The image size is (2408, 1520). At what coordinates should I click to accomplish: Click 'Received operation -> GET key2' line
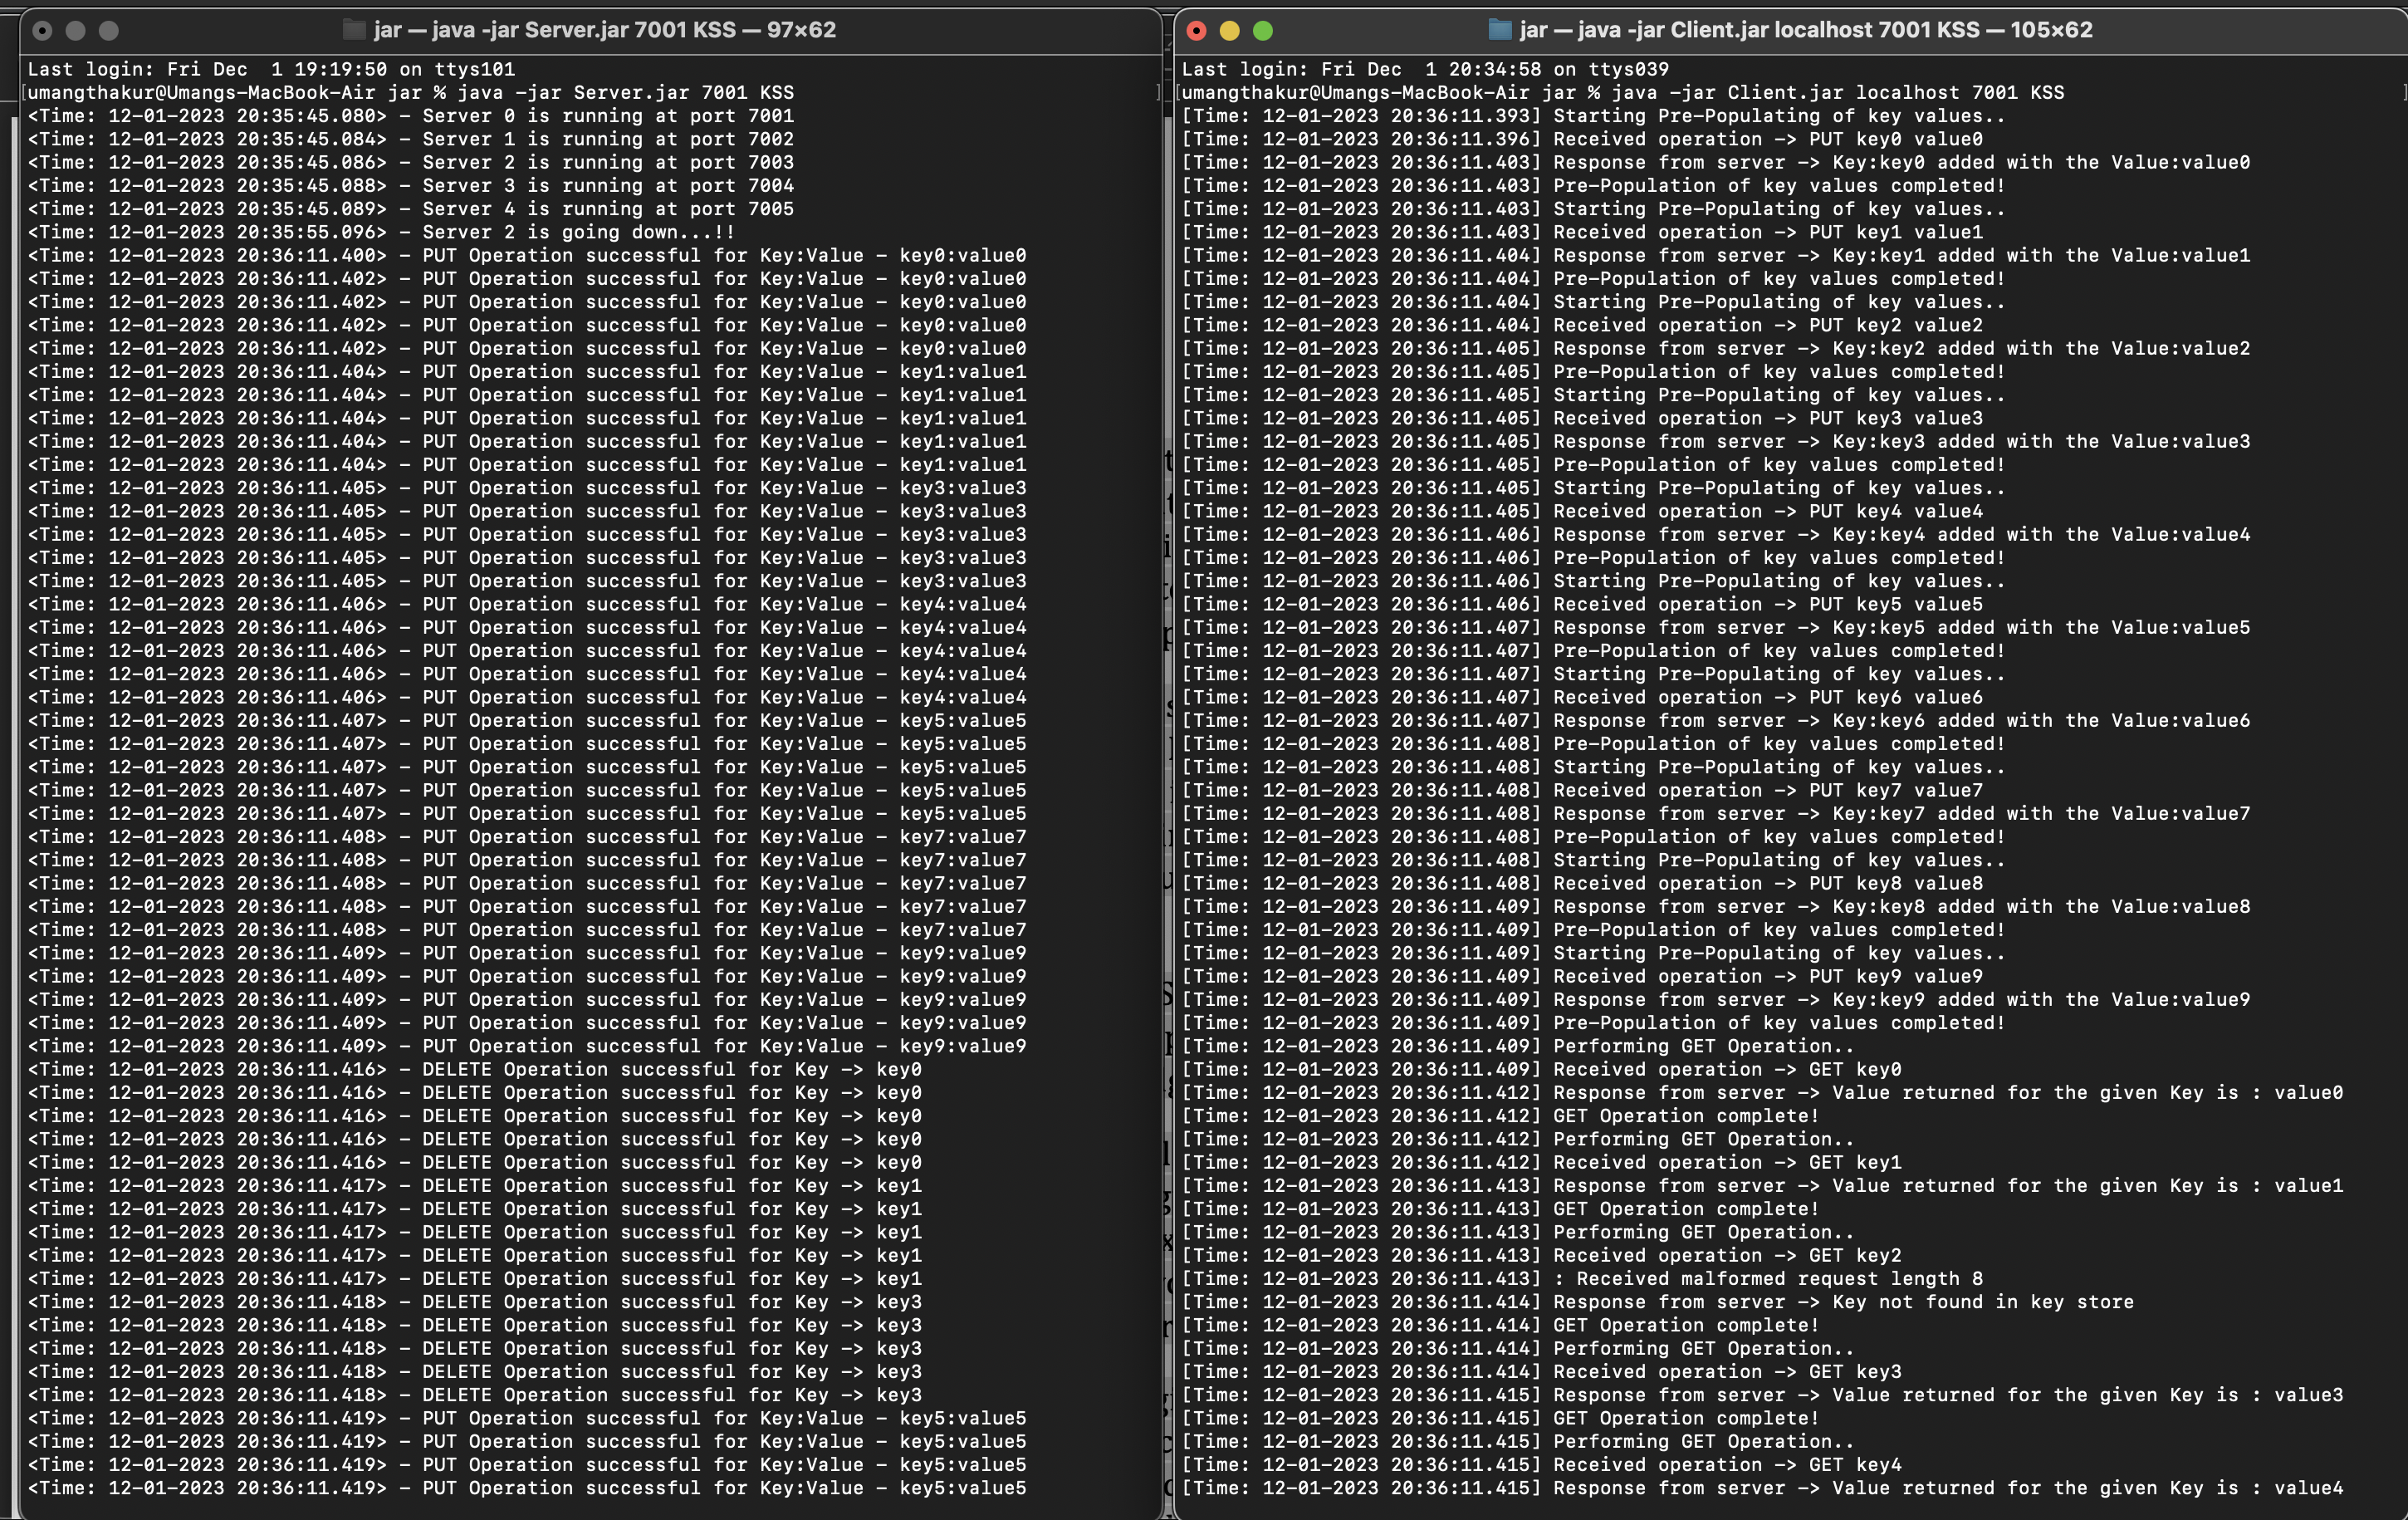pyautogui.click(x=1541, y=1255)
